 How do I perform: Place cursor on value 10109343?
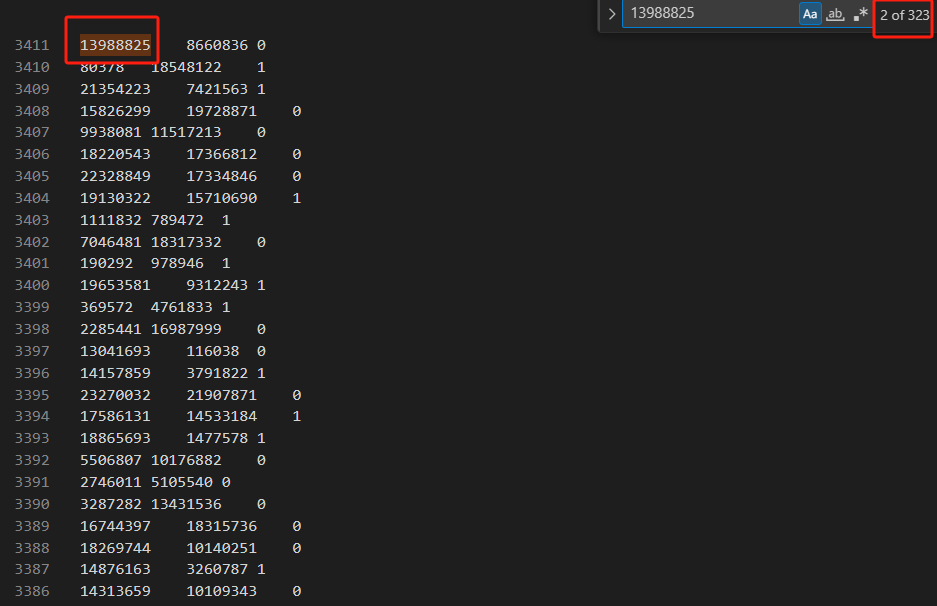pyautogui.click(x=221, y=592)
